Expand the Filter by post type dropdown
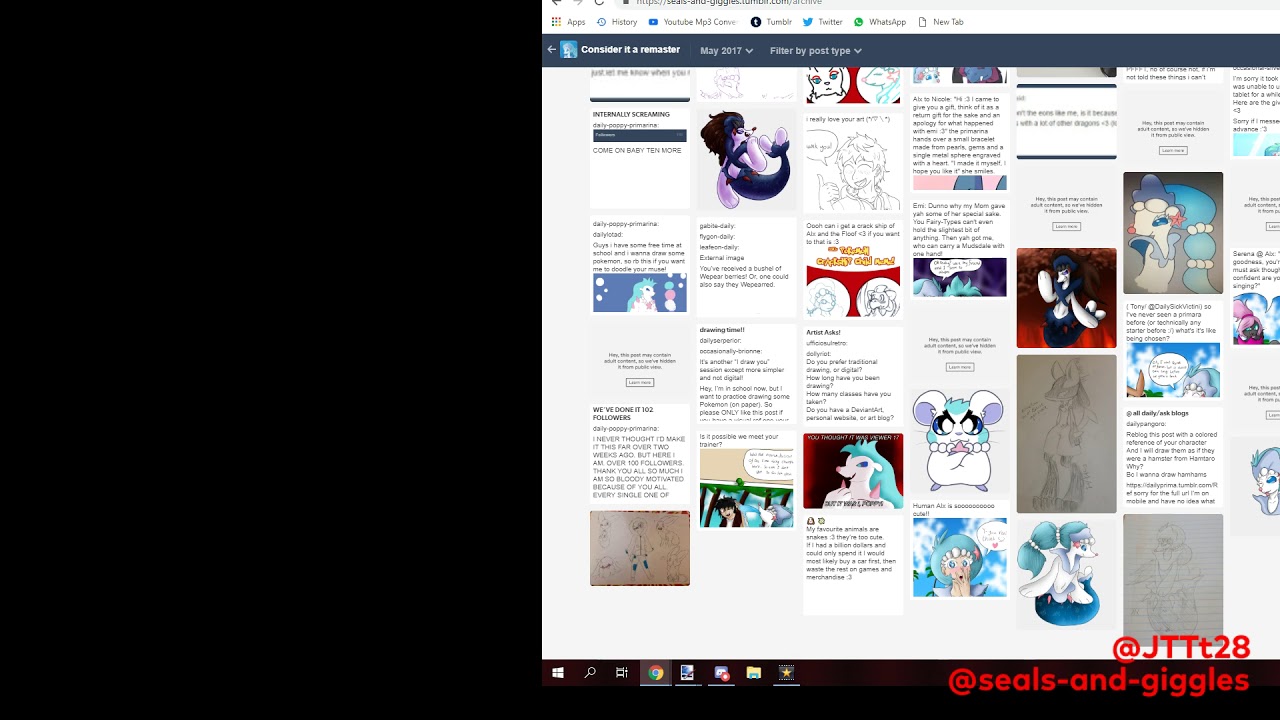Viewport: 1280px width, 720px height. 816,50
